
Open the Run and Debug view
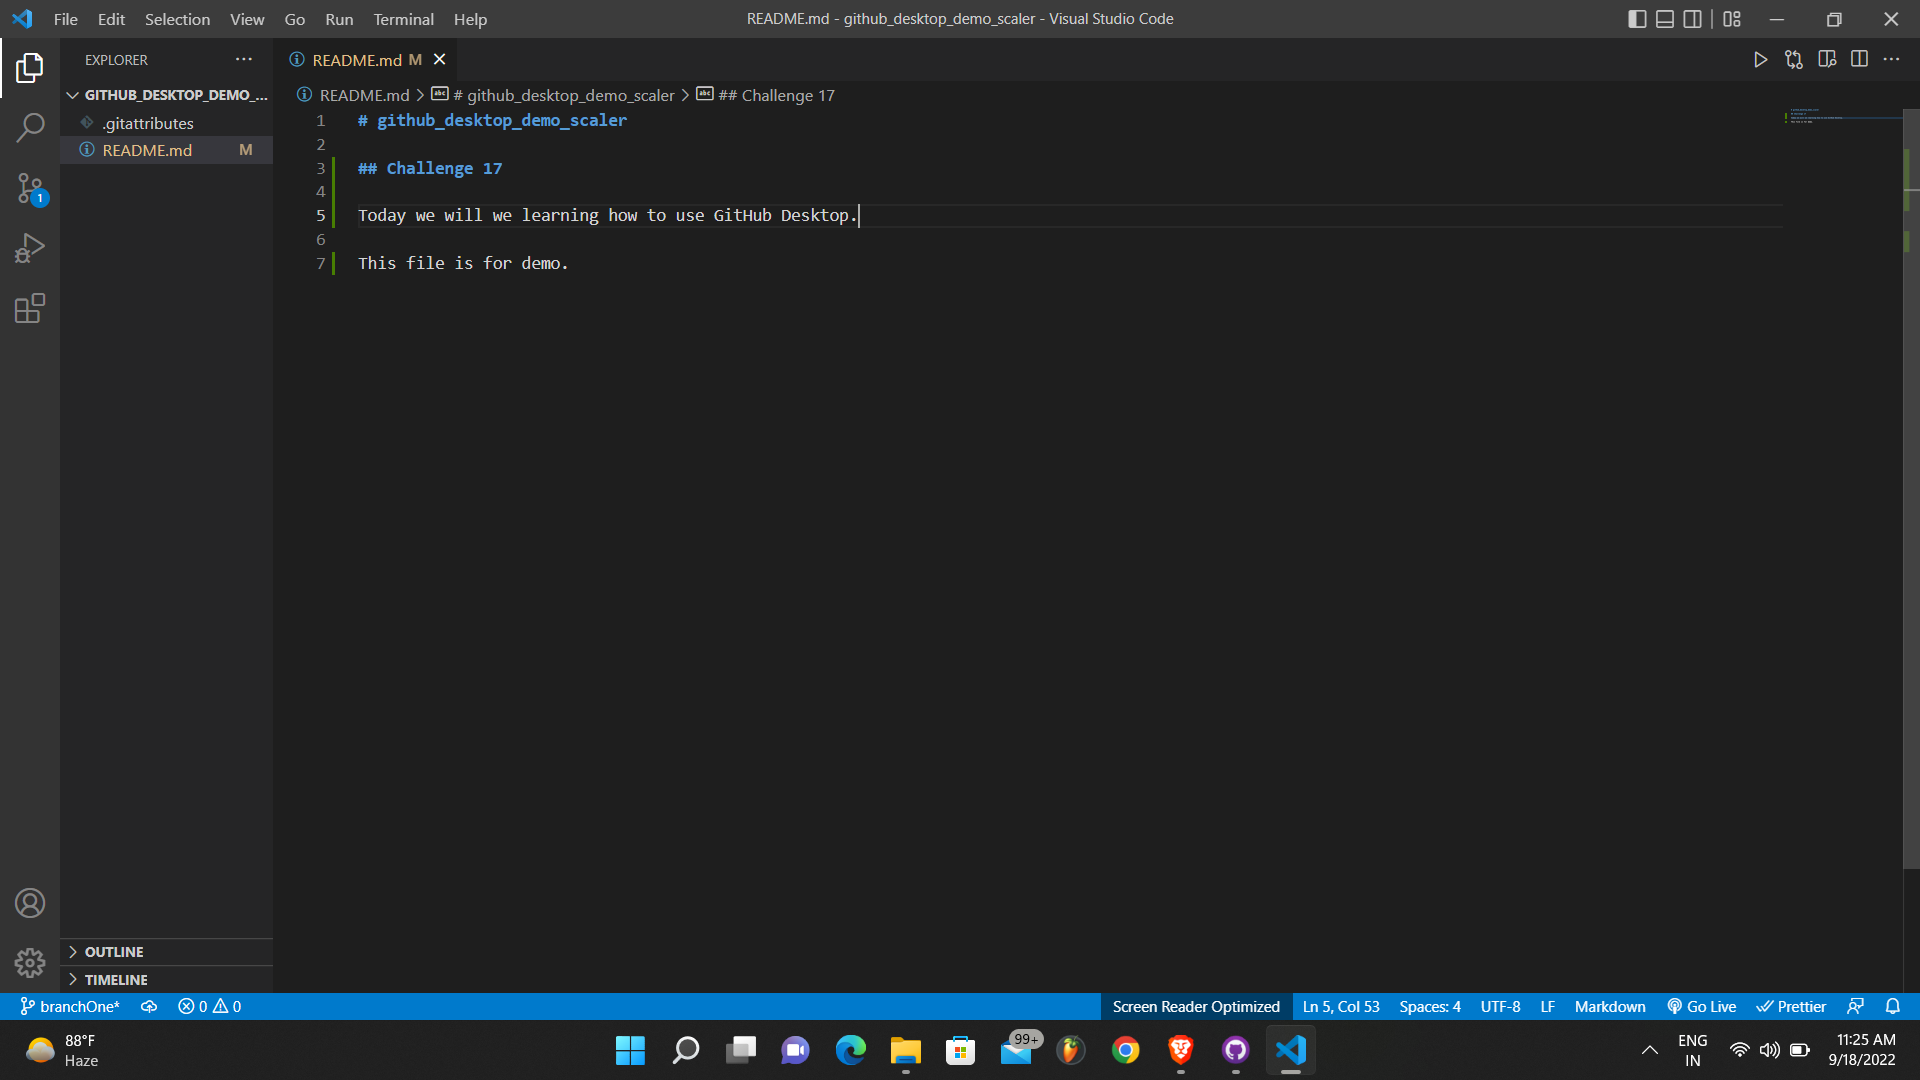30,247
